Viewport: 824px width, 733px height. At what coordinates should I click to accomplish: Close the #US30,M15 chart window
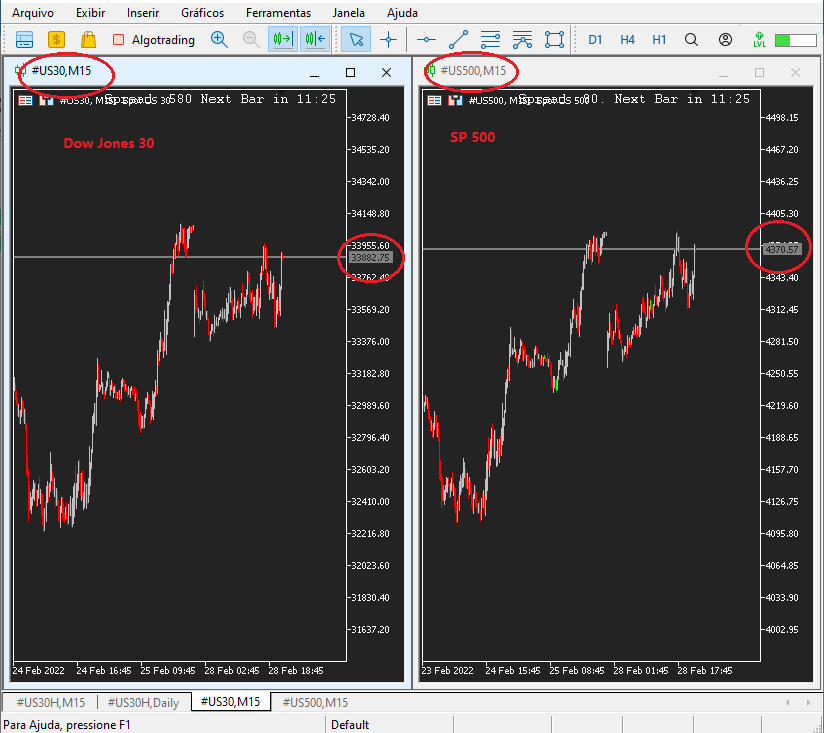[386, 73]
